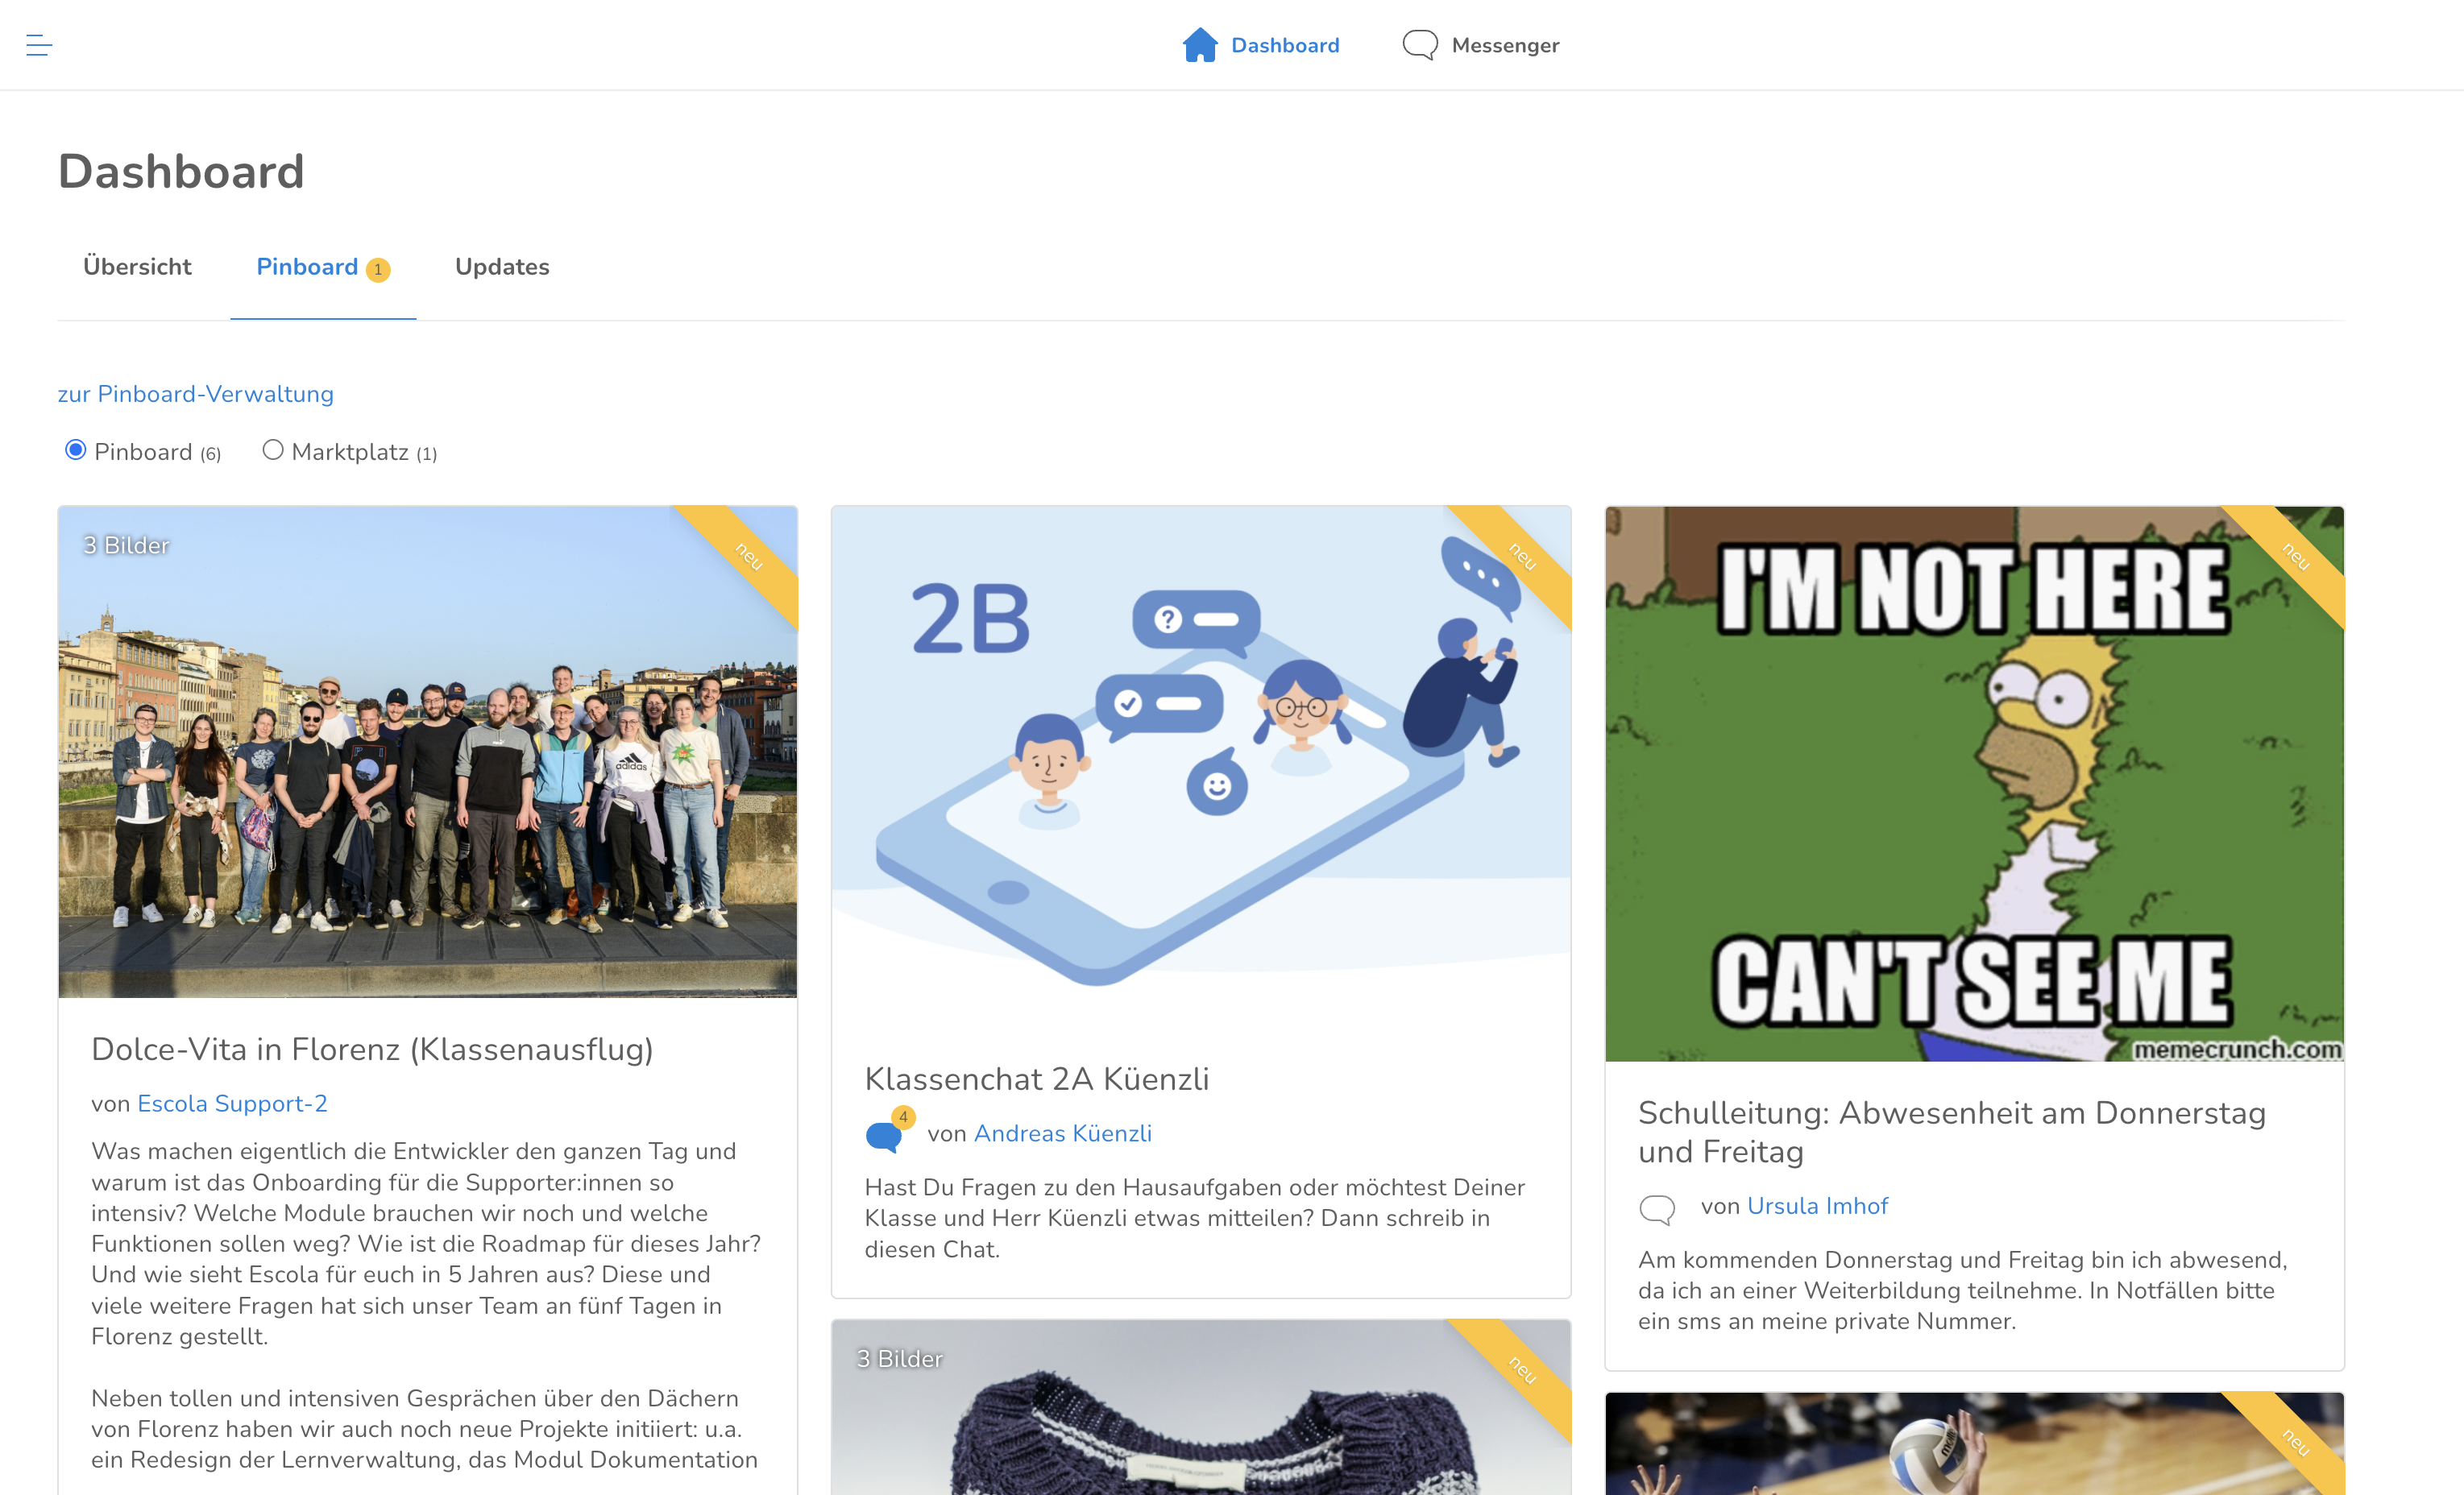Switch to the Updates tab

[x=502, y=267]
